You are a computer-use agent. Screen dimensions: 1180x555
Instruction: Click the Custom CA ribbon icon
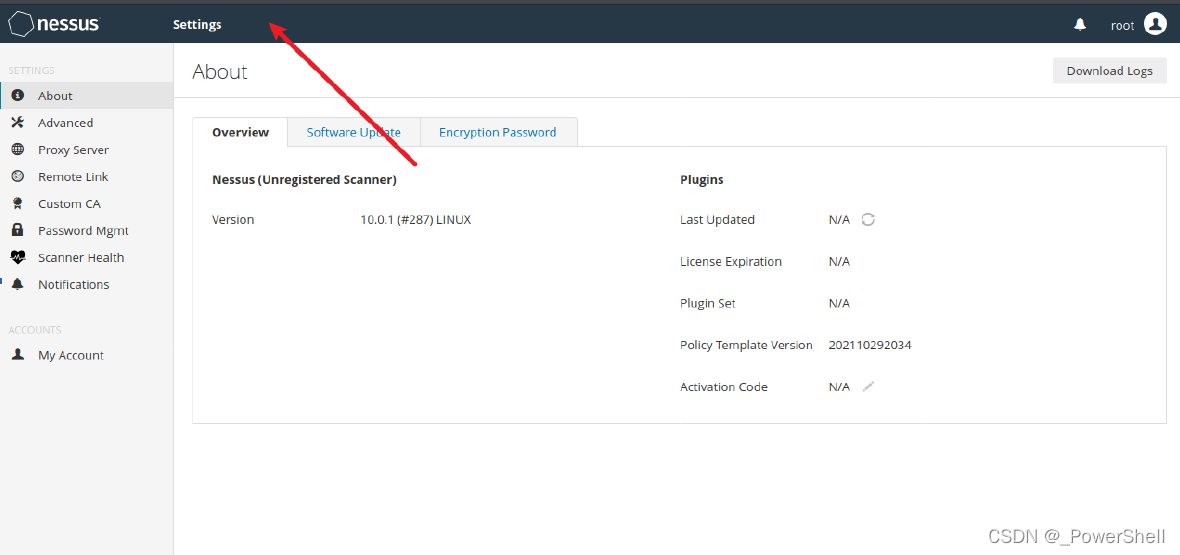18,204
